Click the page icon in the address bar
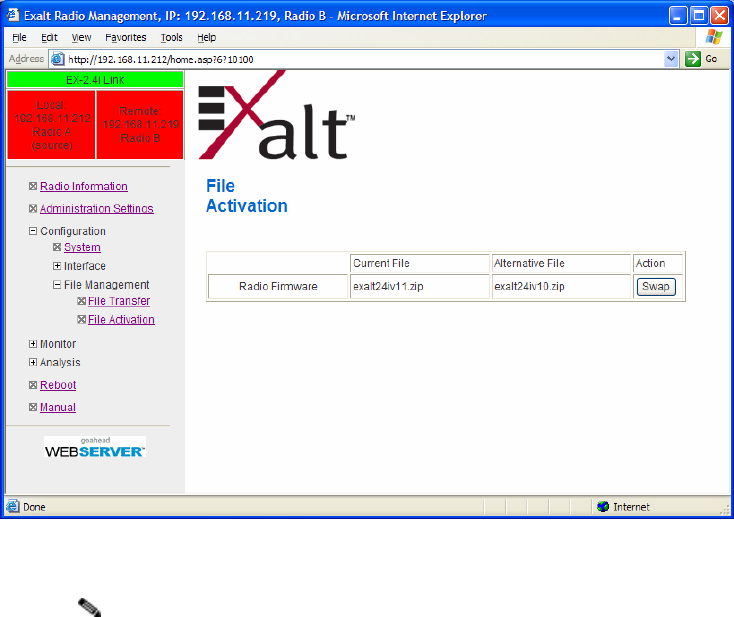 58,59
